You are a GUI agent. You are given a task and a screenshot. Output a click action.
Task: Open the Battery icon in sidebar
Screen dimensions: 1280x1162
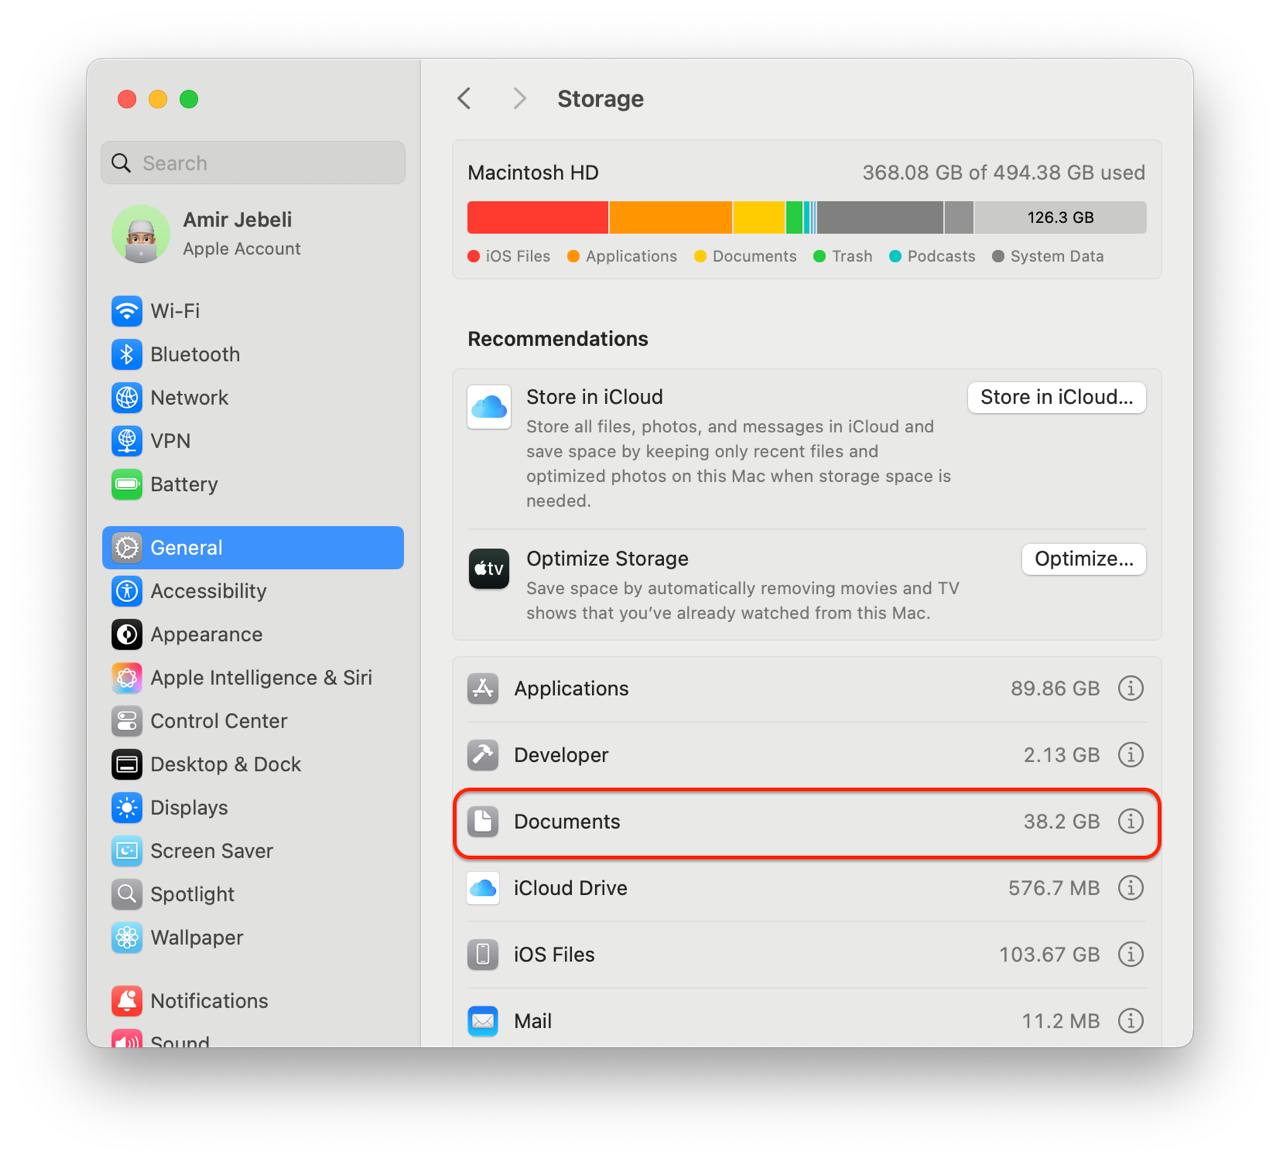coord(127,484)
